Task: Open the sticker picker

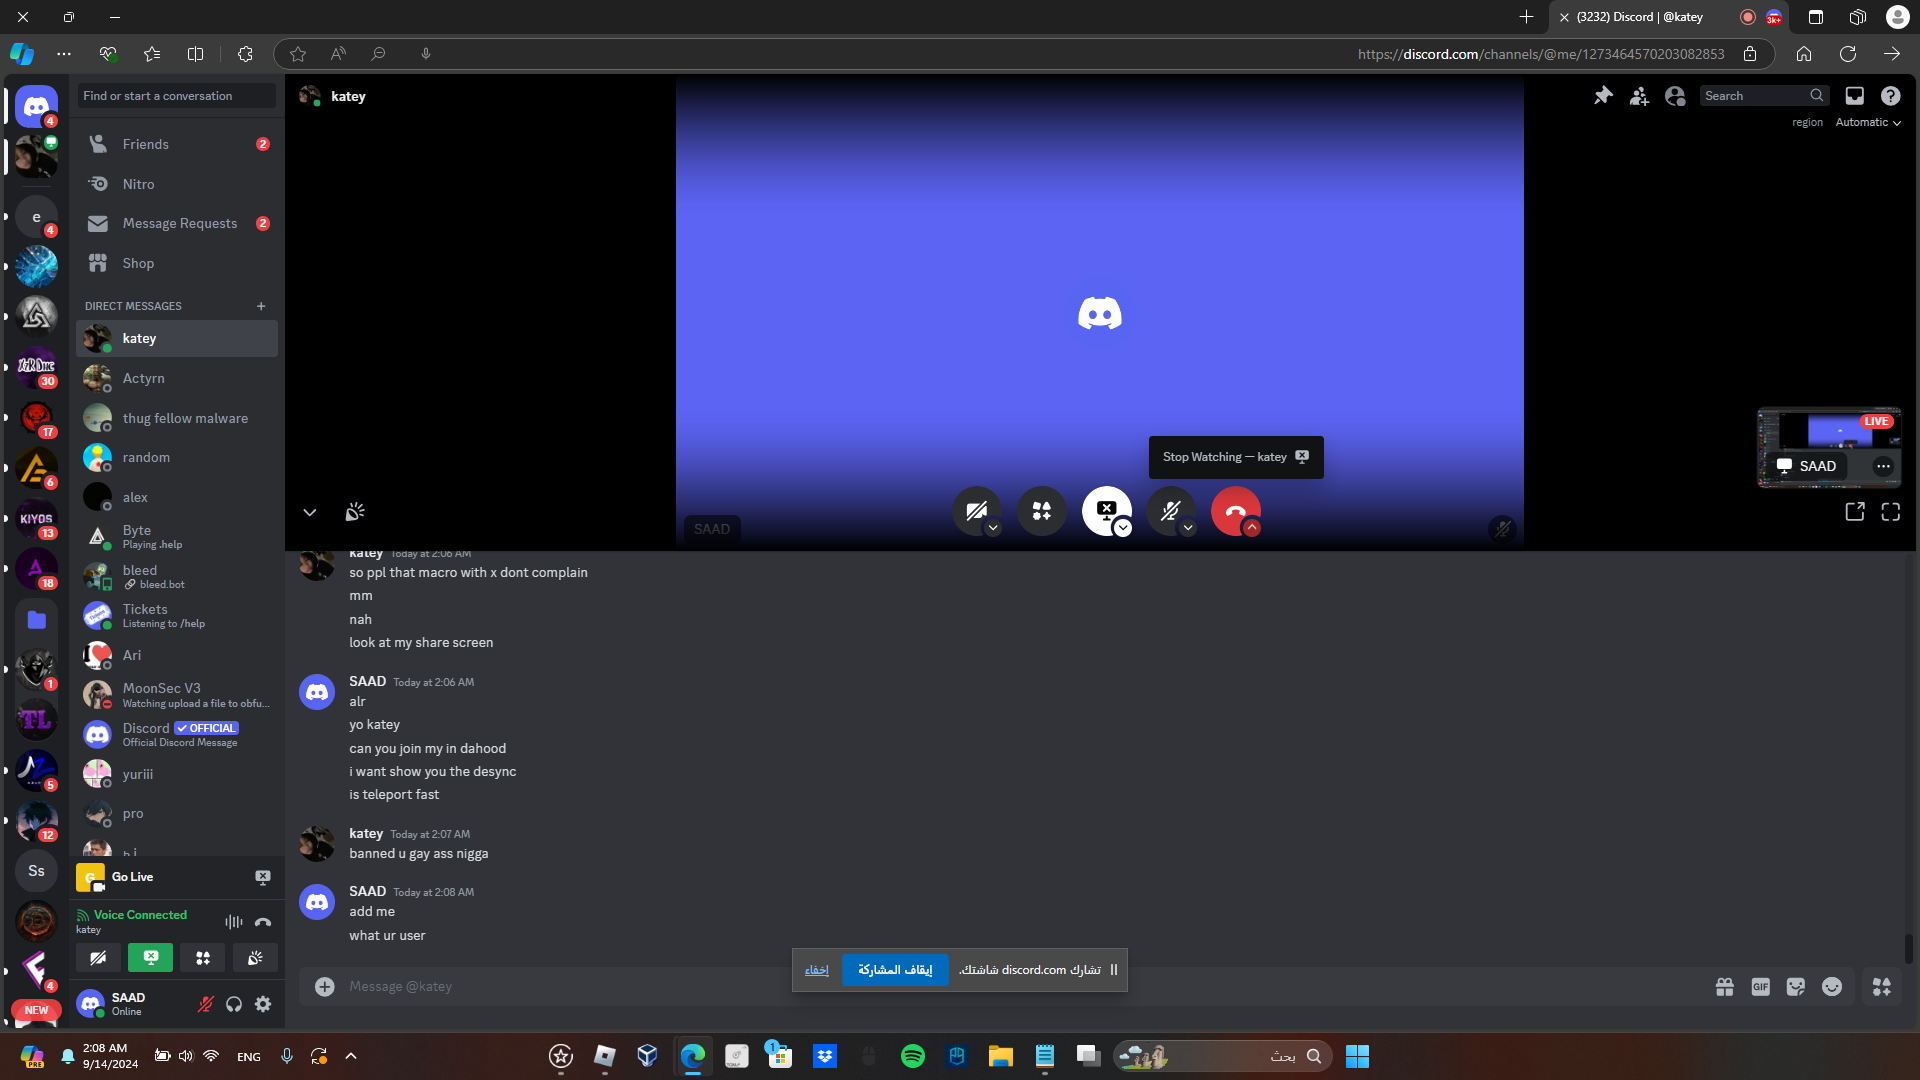Action: (1796, 987)
